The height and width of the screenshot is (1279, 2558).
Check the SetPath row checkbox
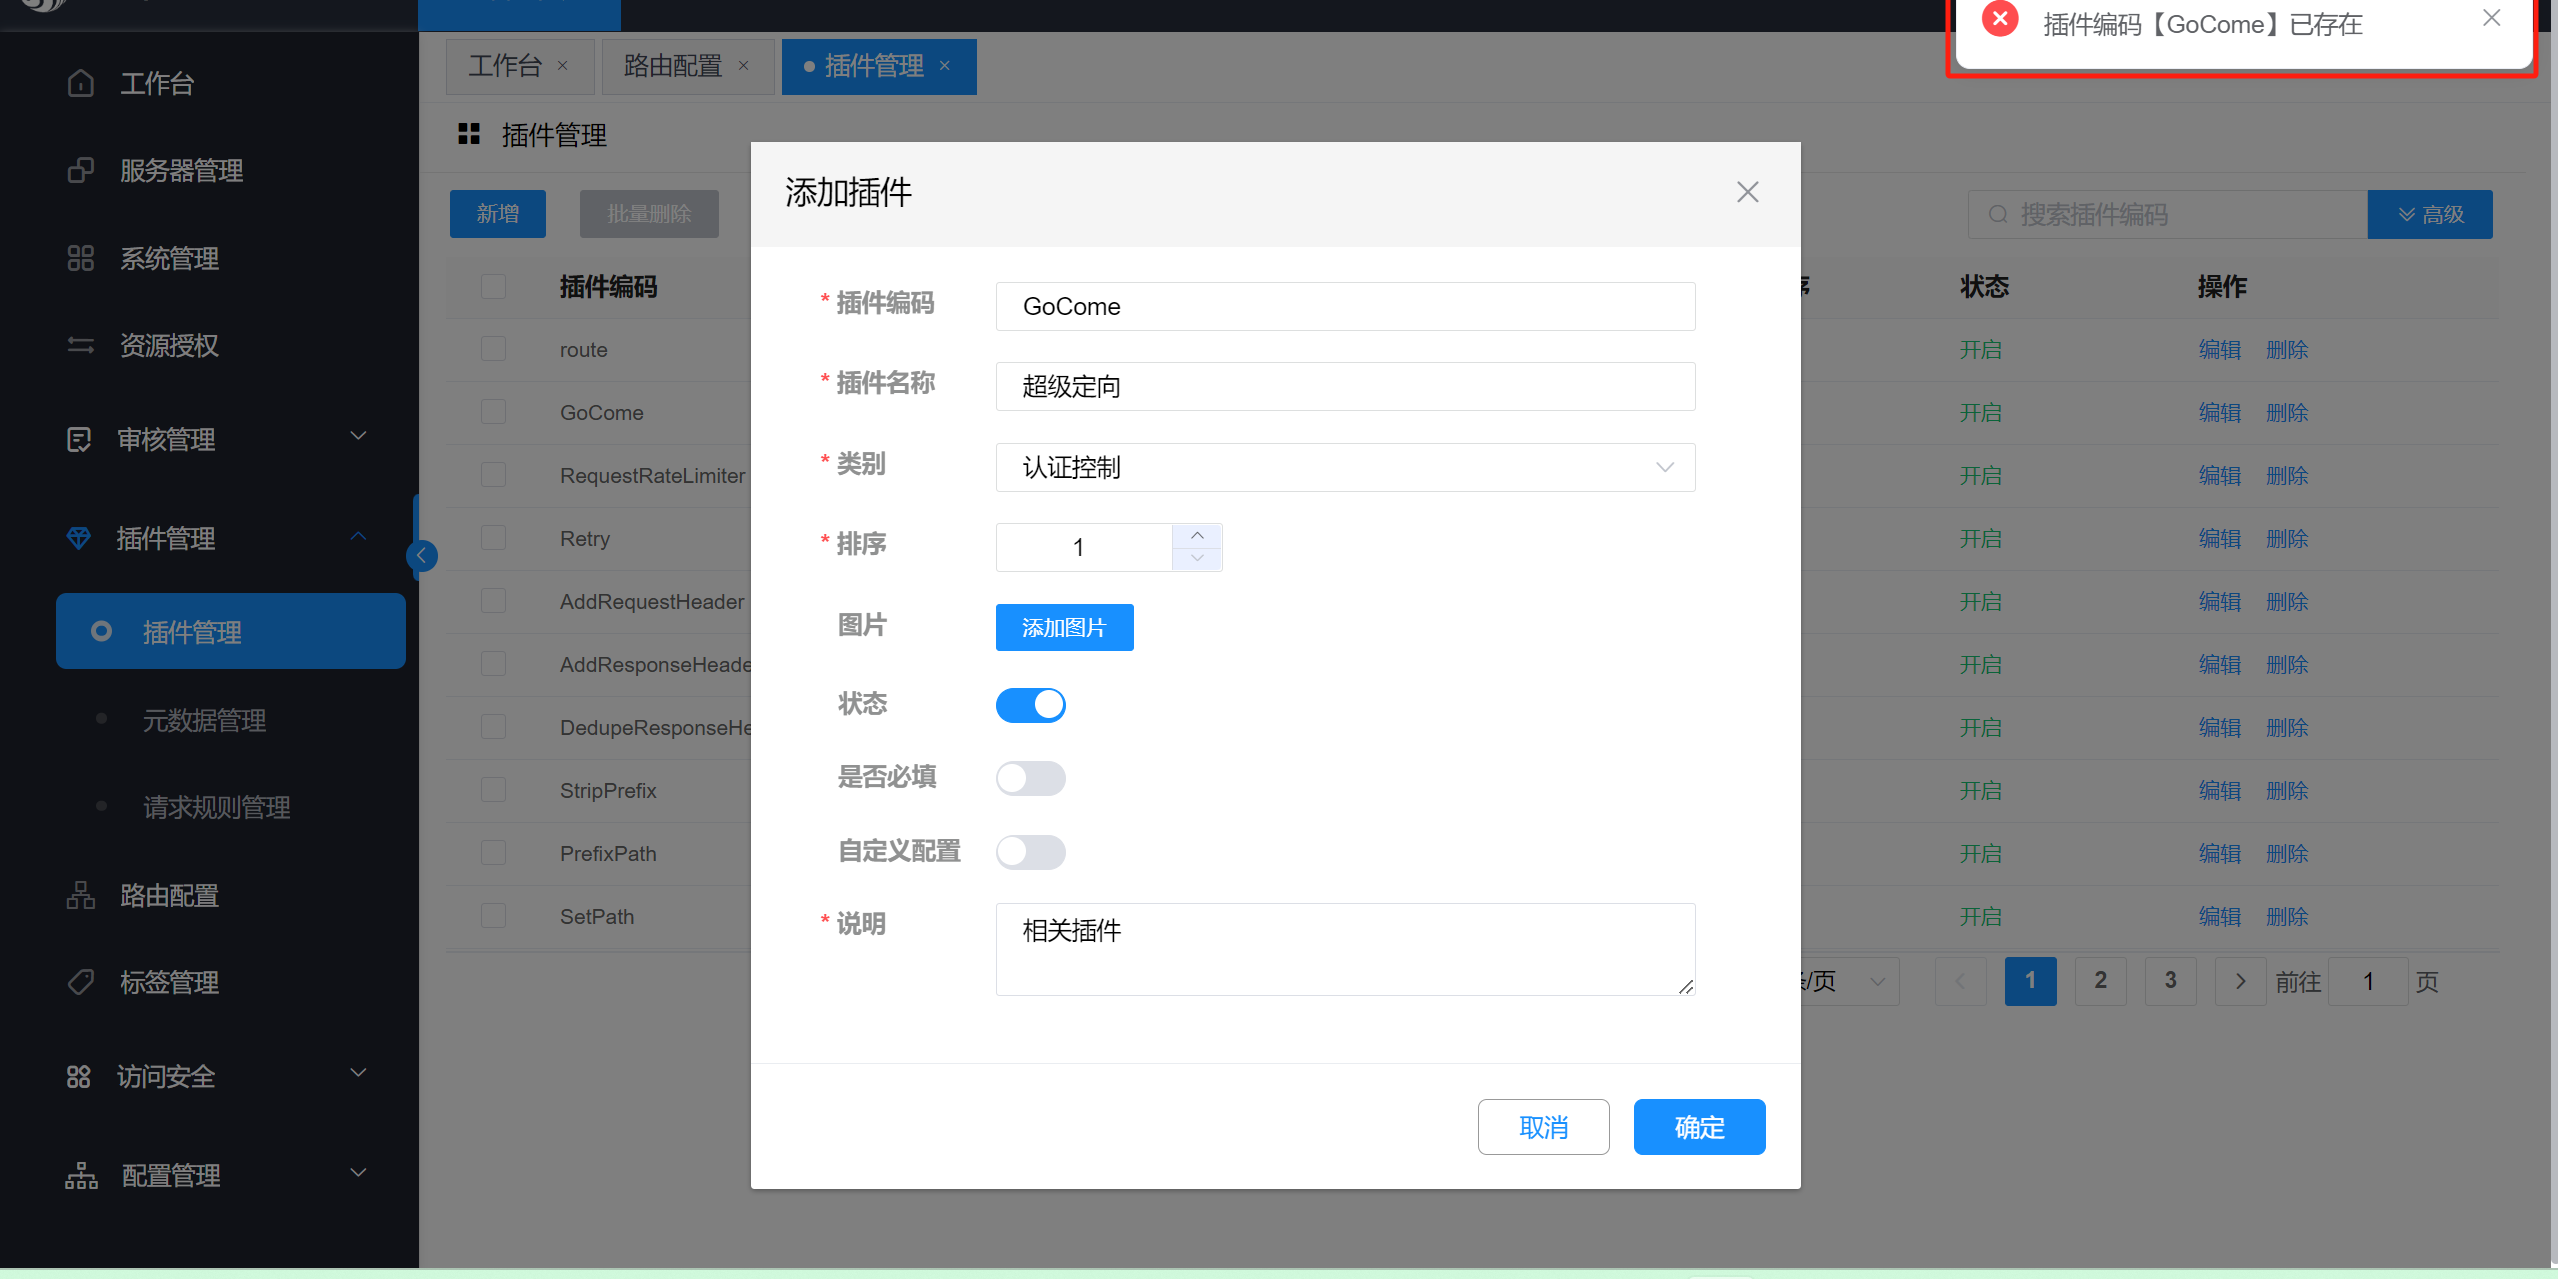tap(493, 916)
